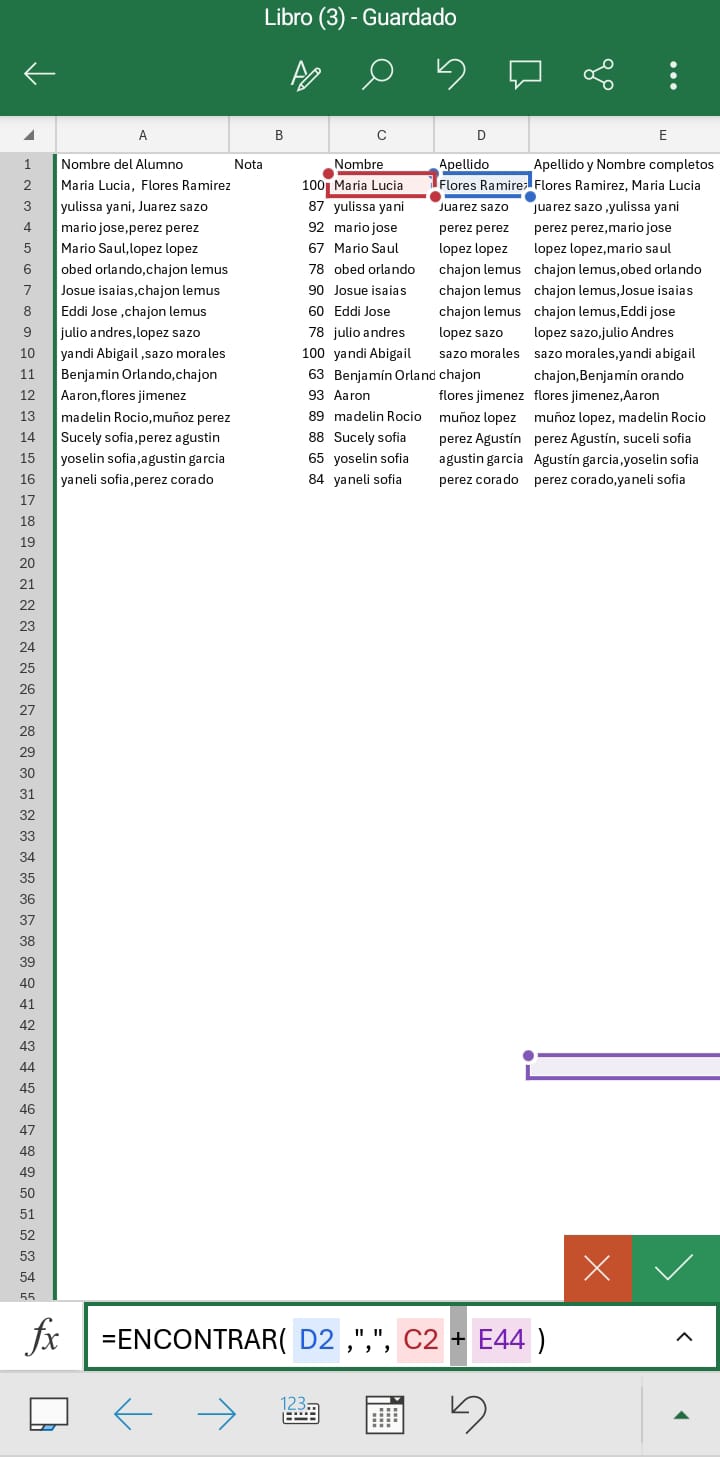Undo using the top bar arrow
Image resolution: width=720 pixels, height=1457 pixels.
pos(452,73)
